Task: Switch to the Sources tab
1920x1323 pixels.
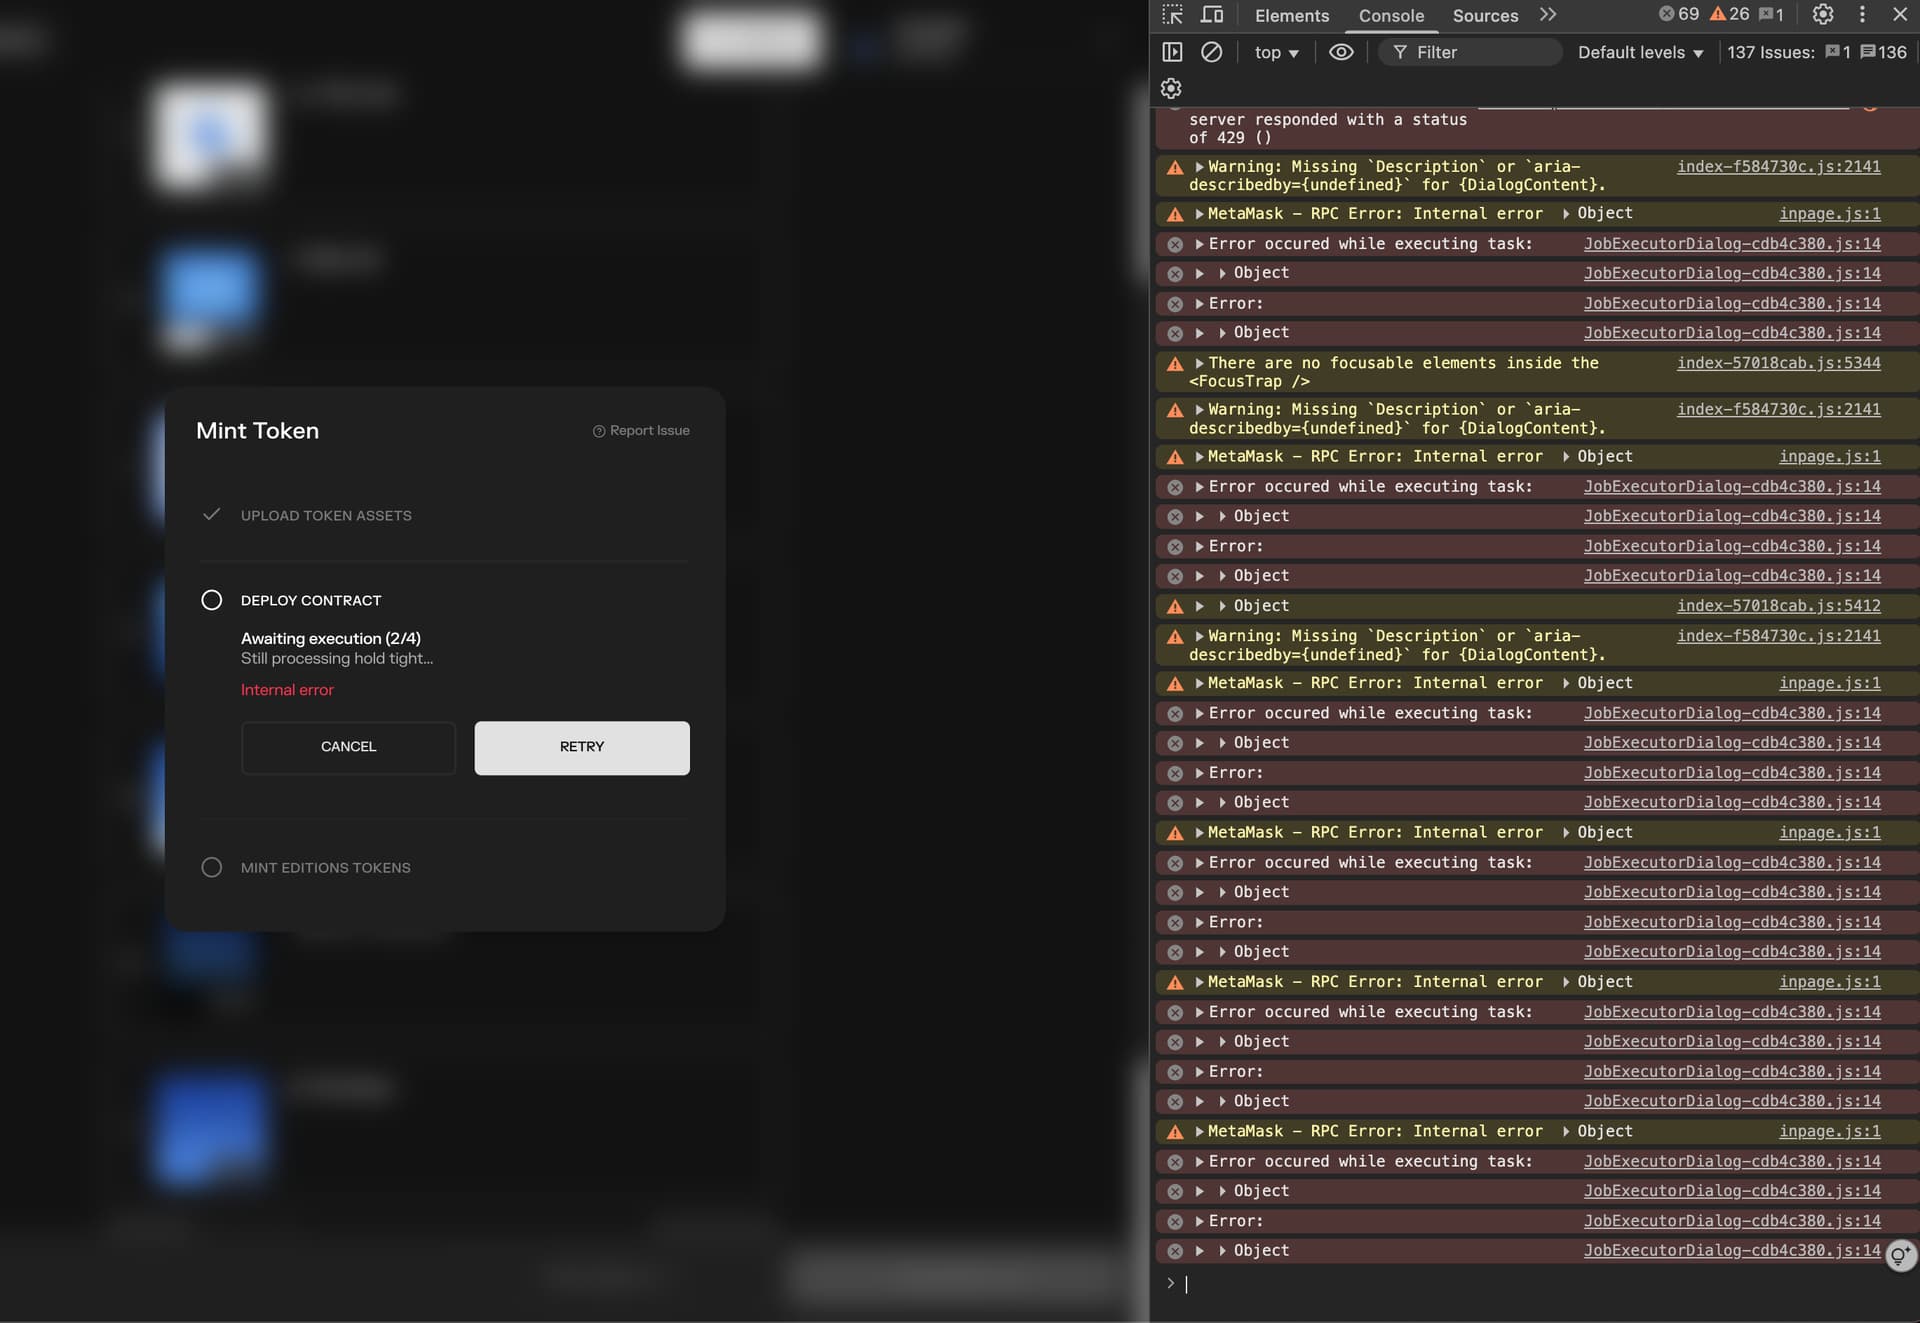Action: (x=1484, y=16)
